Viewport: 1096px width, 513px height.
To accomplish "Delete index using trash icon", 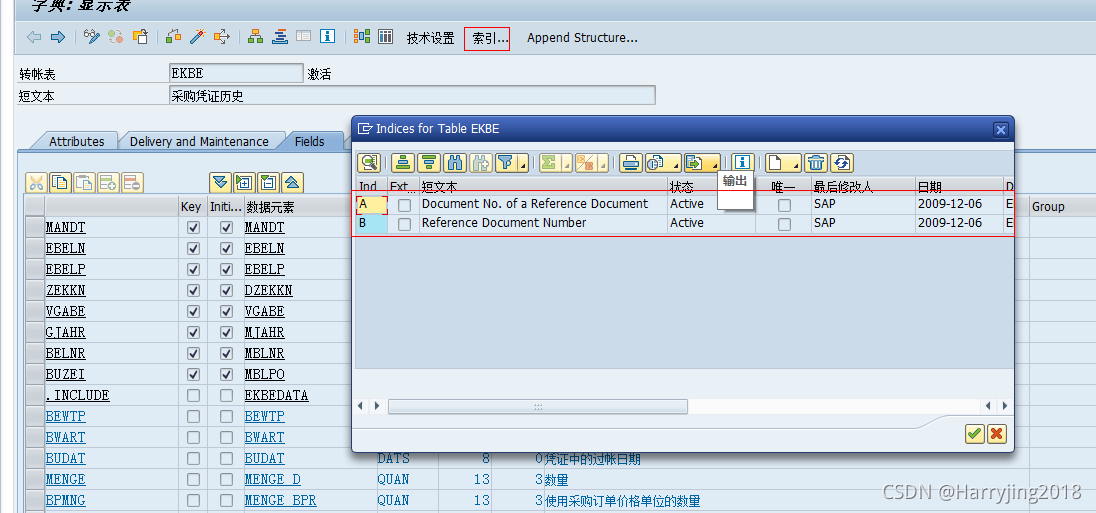I will pos(816,163).
